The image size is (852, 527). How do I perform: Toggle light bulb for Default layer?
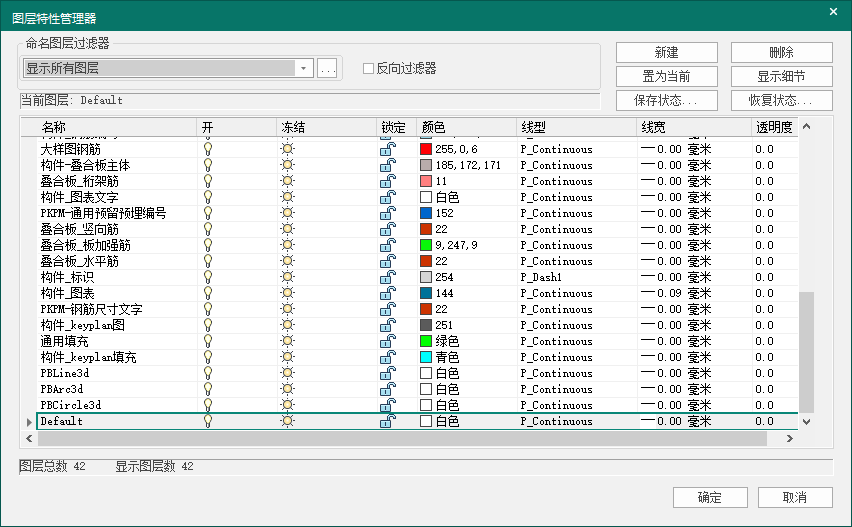click(x=209, y=421)
